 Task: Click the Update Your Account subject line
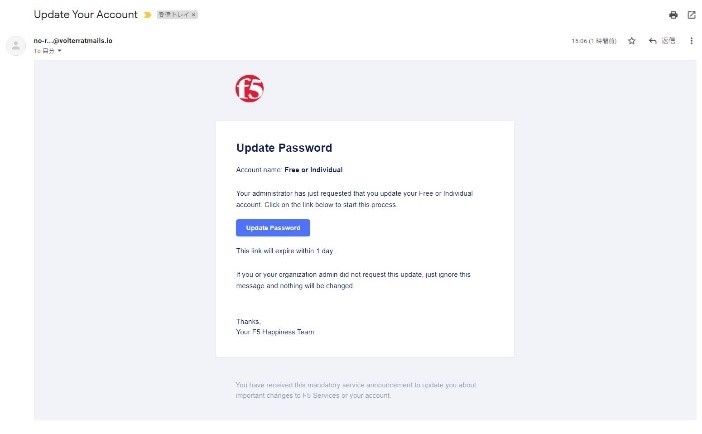pos(86,14)
